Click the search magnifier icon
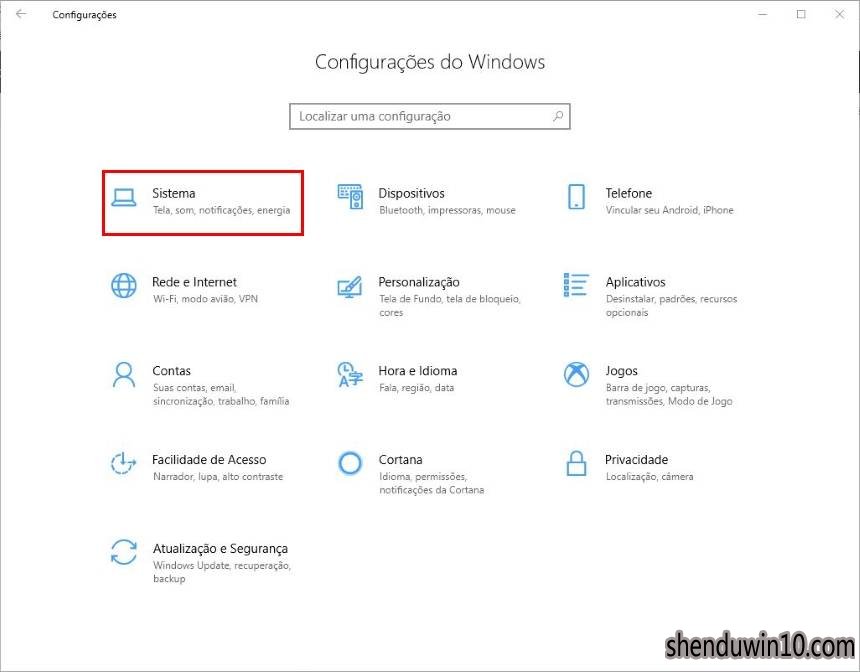860x672 pixels. point(558,116)
